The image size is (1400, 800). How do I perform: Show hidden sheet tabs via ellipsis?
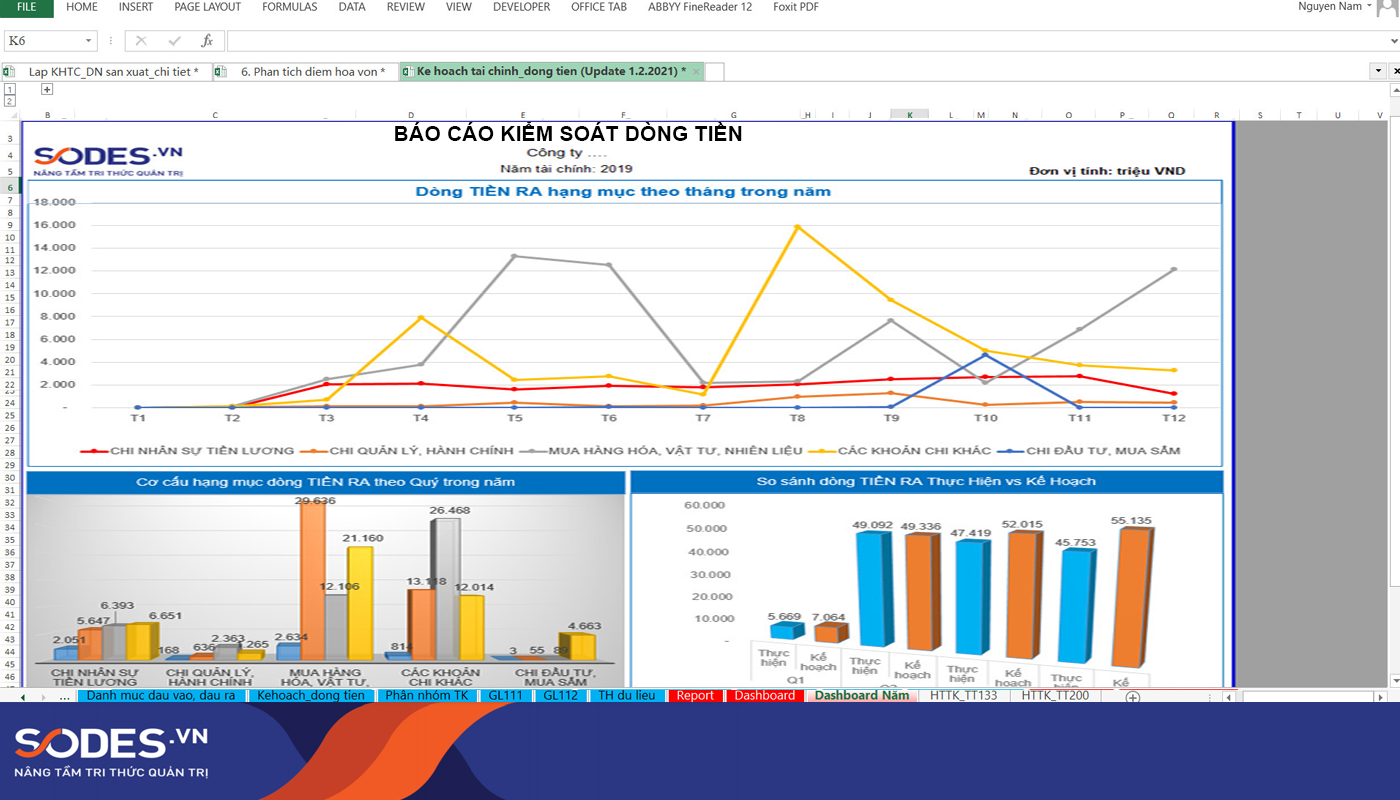tap(65, 696)
